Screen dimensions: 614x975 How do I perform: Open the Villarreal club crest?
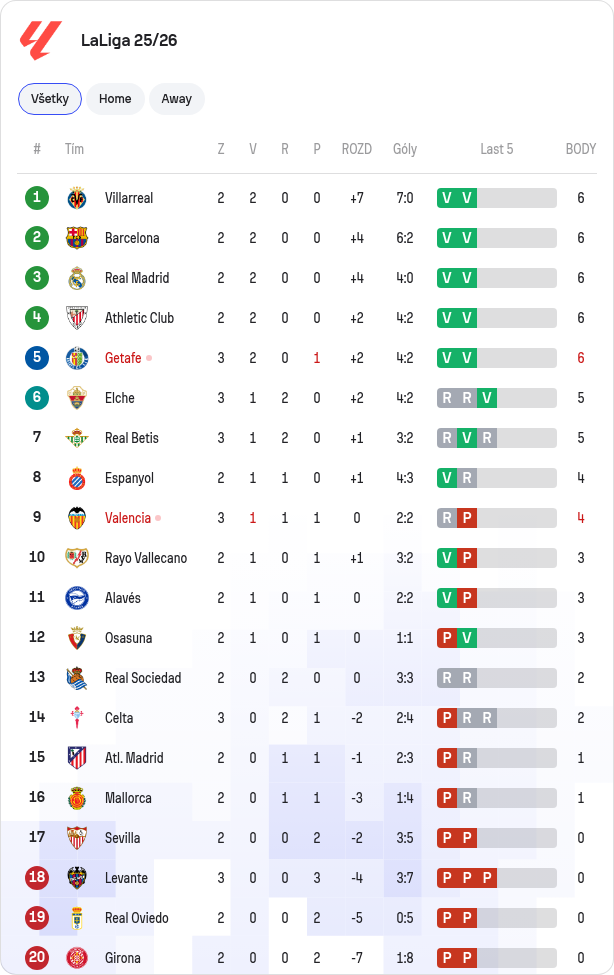[77, 198]
